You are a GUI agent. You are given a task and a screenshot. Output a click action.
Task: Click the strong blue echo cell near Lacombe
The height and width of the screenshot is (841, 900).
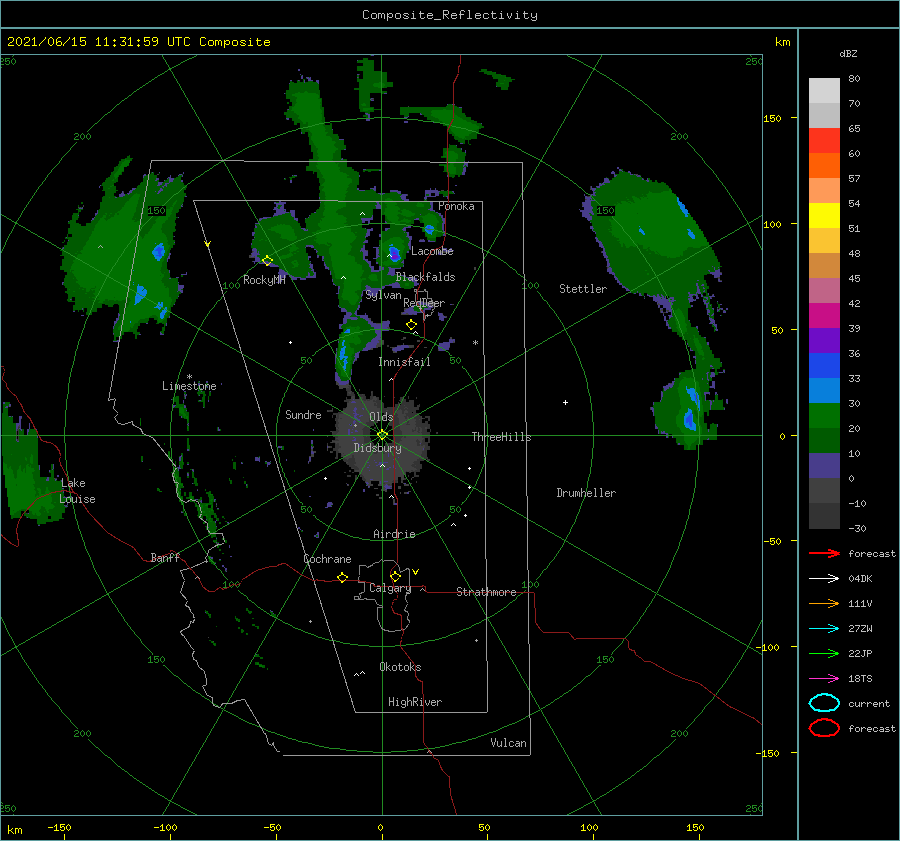394,253
